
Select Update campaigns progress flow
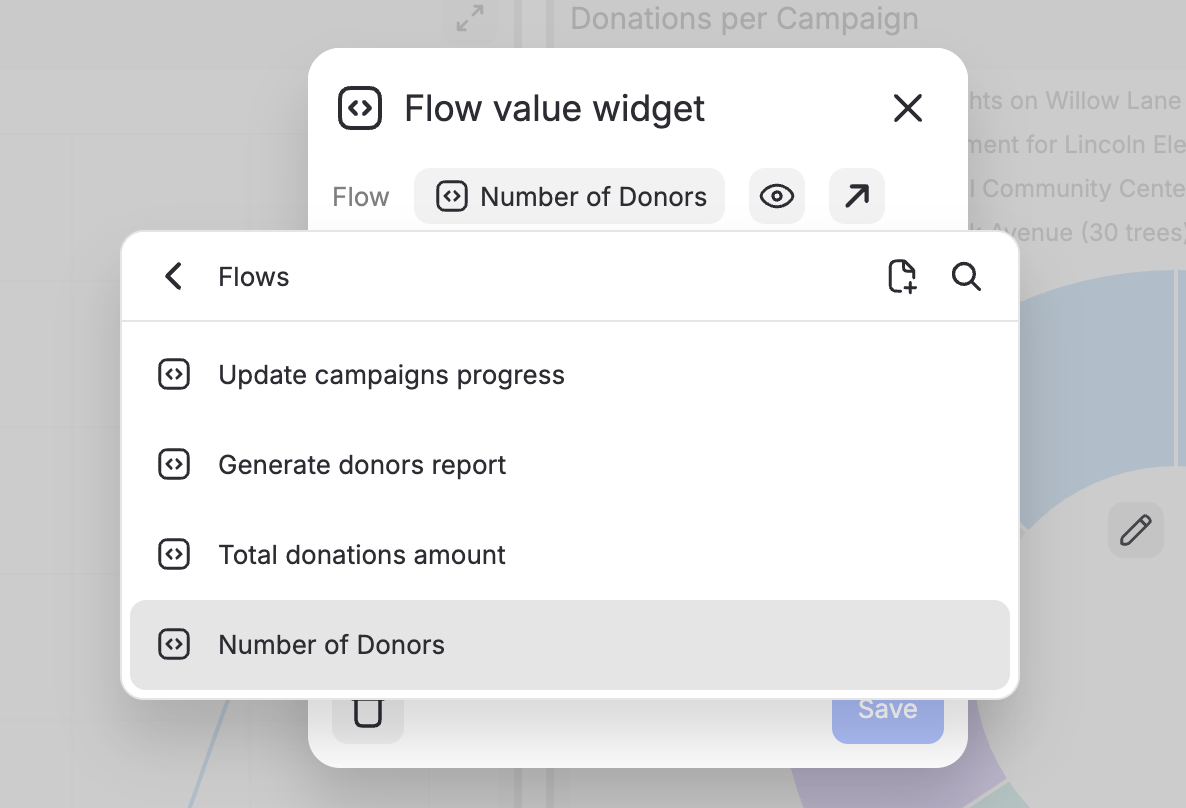(391, 375)
